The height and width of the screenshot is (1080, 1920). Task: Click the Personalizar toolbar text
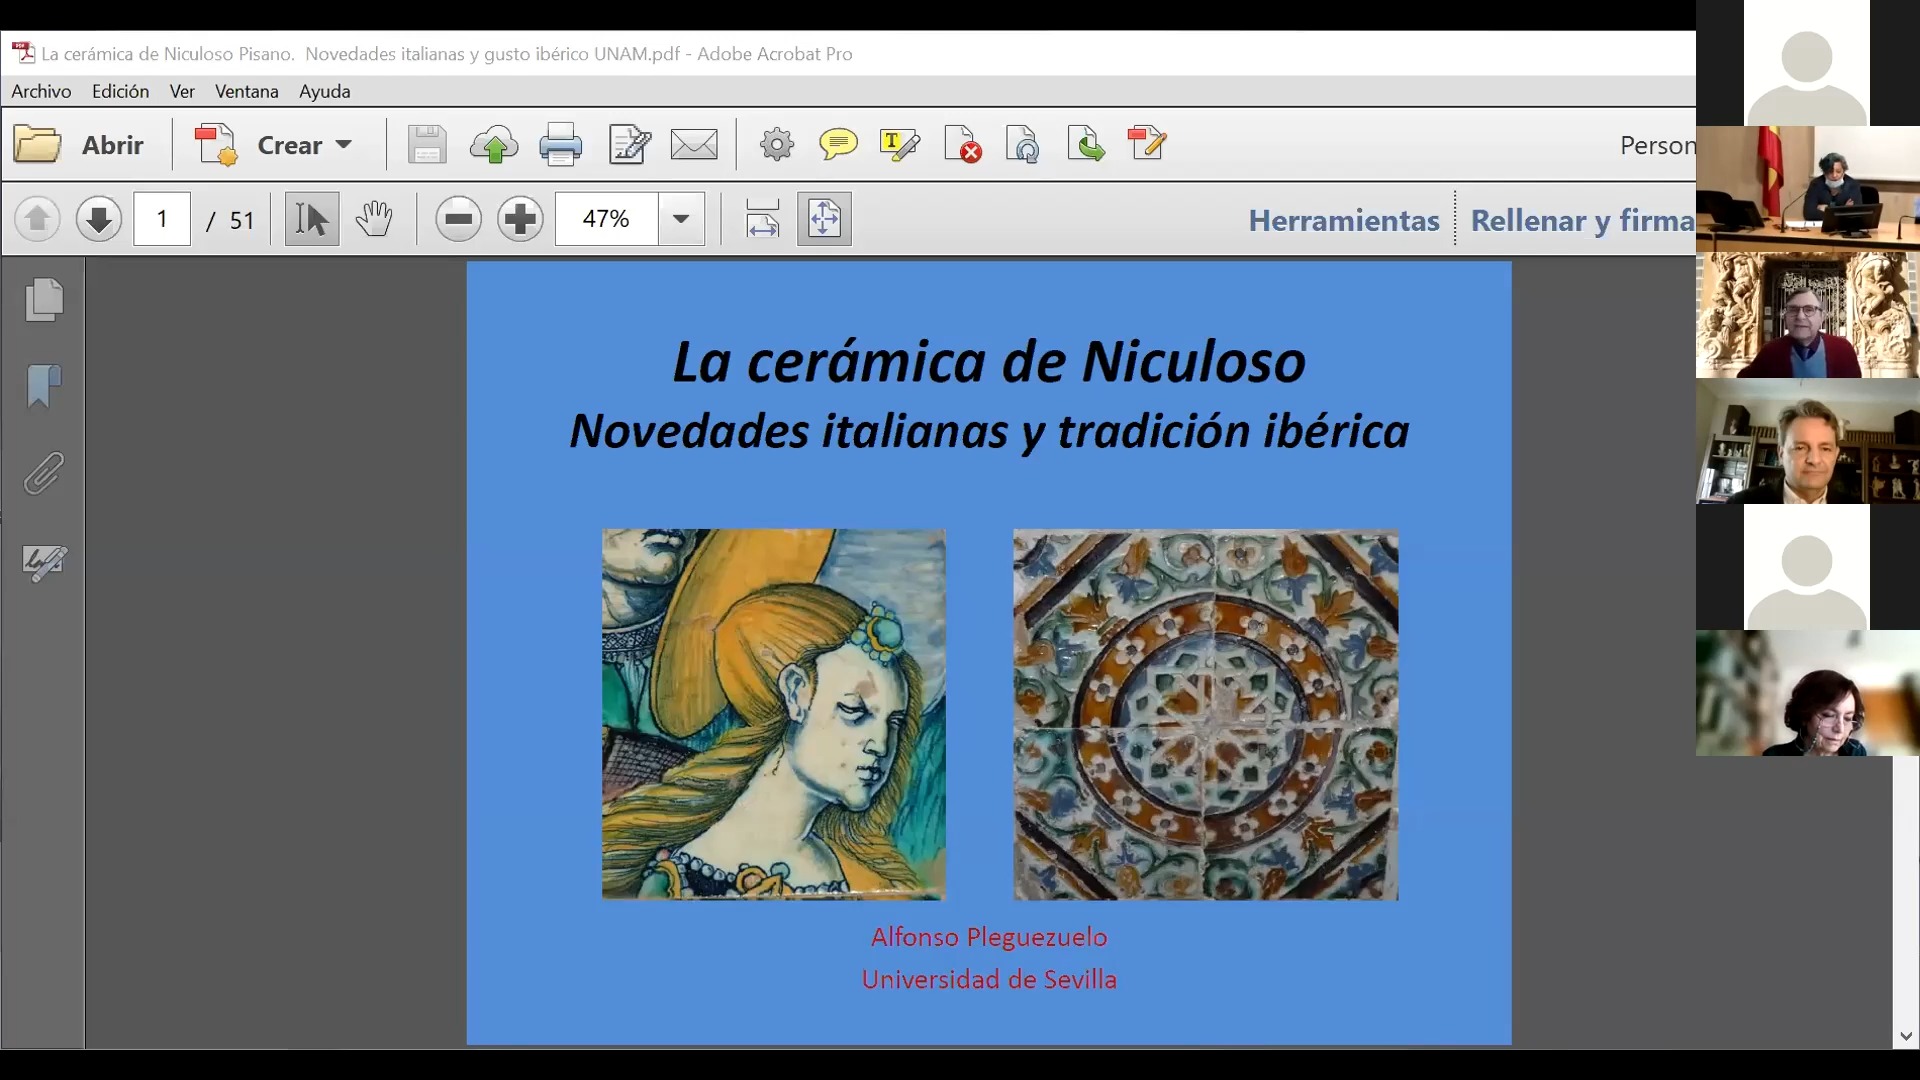pos(1657,145)
